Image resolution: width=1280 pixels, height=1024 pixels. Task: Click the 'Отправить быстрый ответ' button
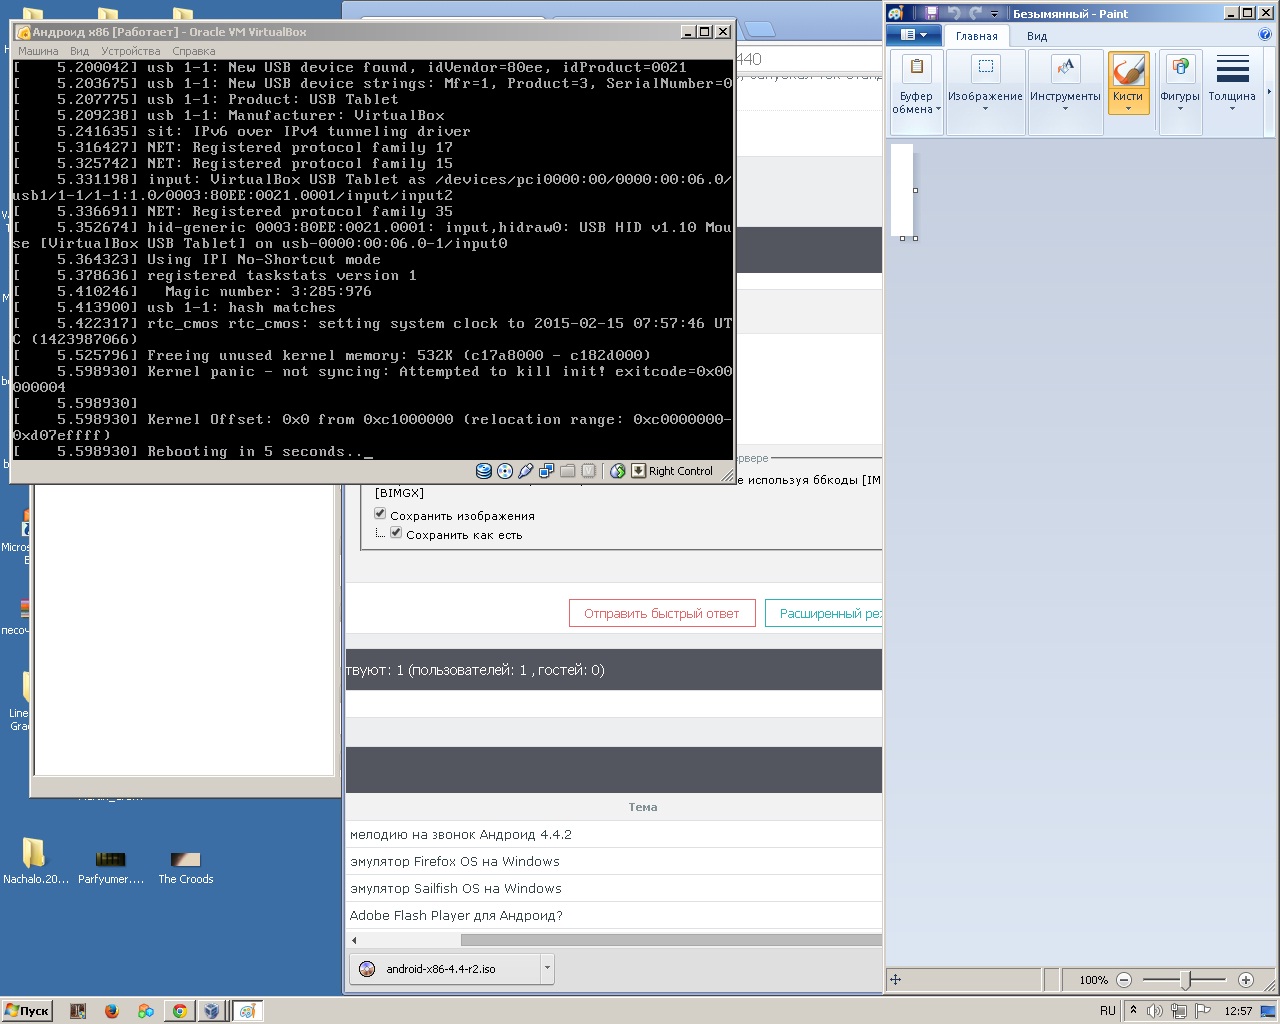pos(661,613)
